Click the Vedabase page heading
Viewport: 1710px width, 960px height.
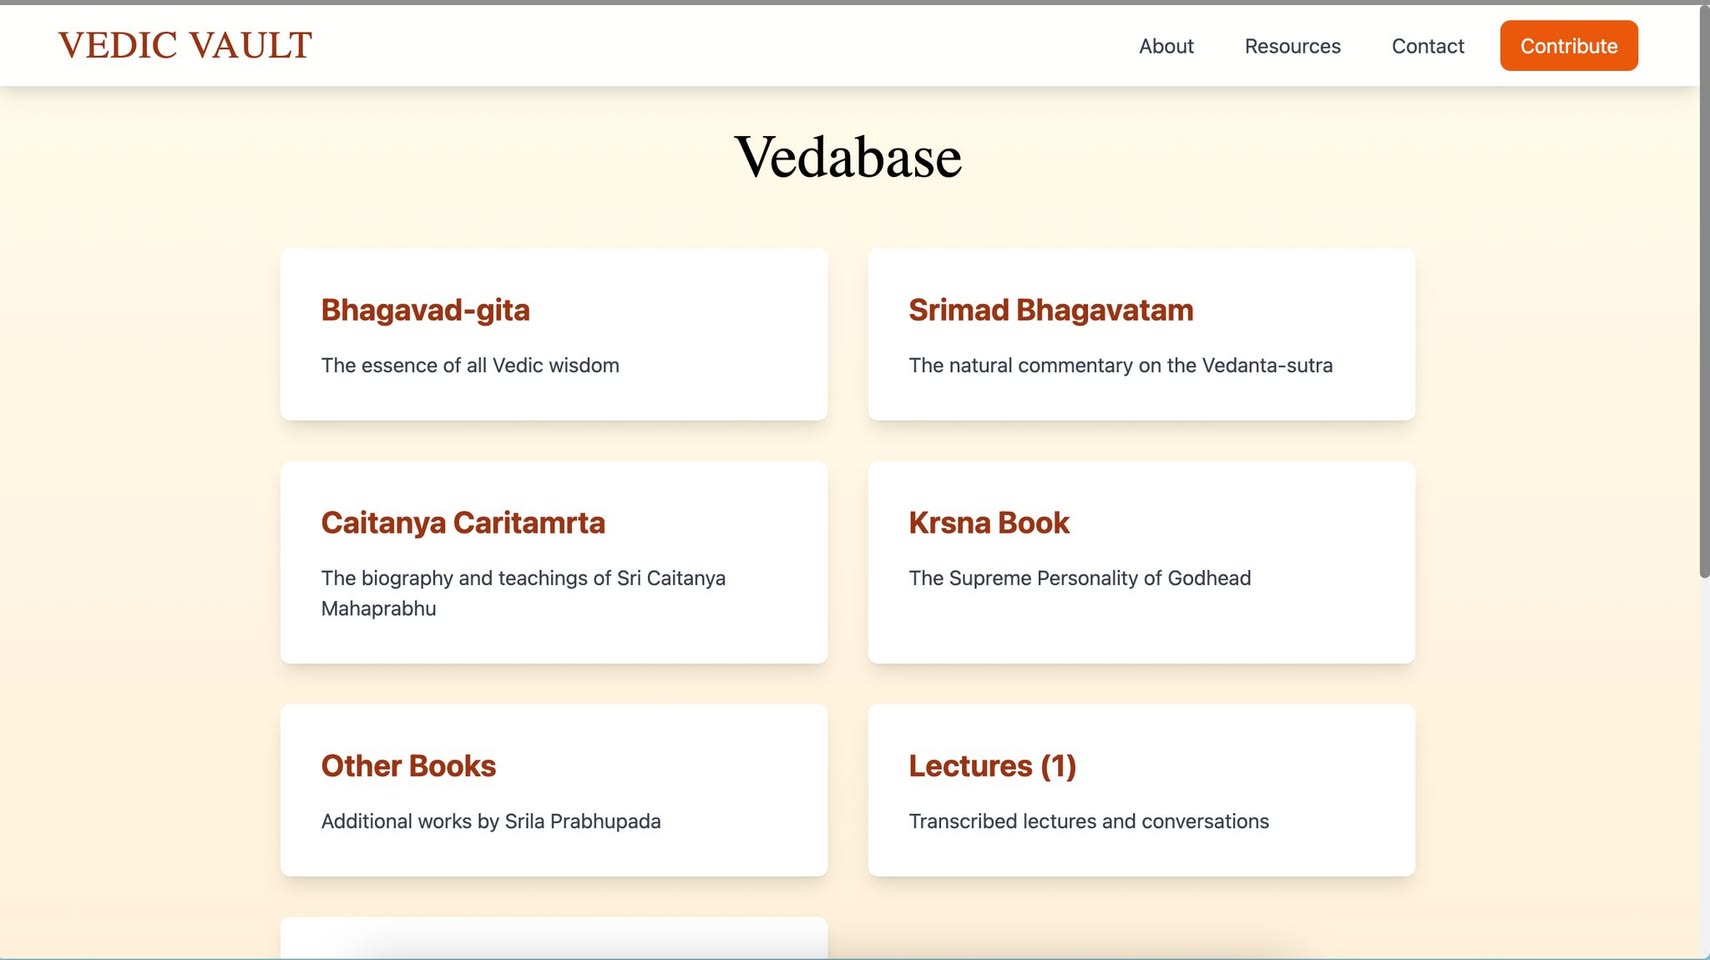coord(848,158)
